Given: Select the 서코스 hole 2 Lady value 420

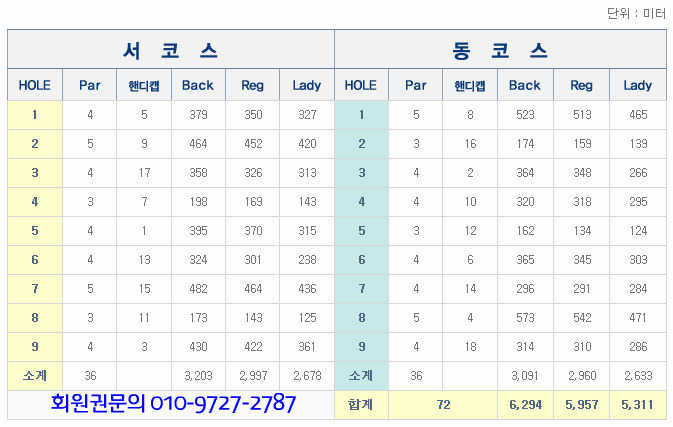Looking at the screenshot, I should 307,144.
